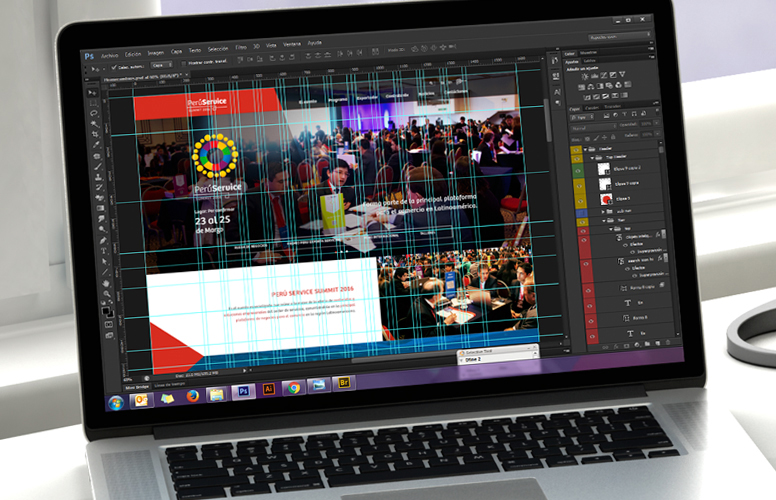Screen dimensions: 776x500
Task: Open the Edición menu
Action: [x=133, y=54]
